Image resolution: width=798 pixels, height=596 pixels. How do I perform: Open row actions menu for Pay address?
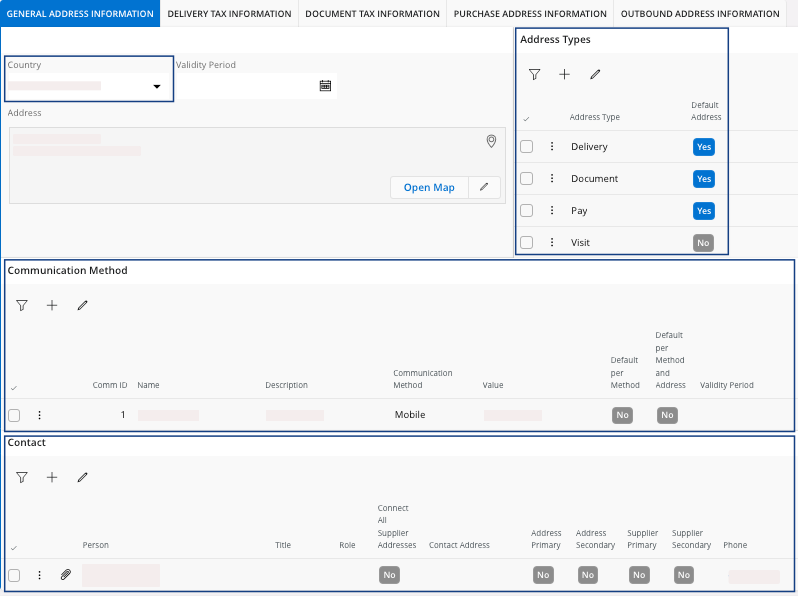tap(551, 211)
